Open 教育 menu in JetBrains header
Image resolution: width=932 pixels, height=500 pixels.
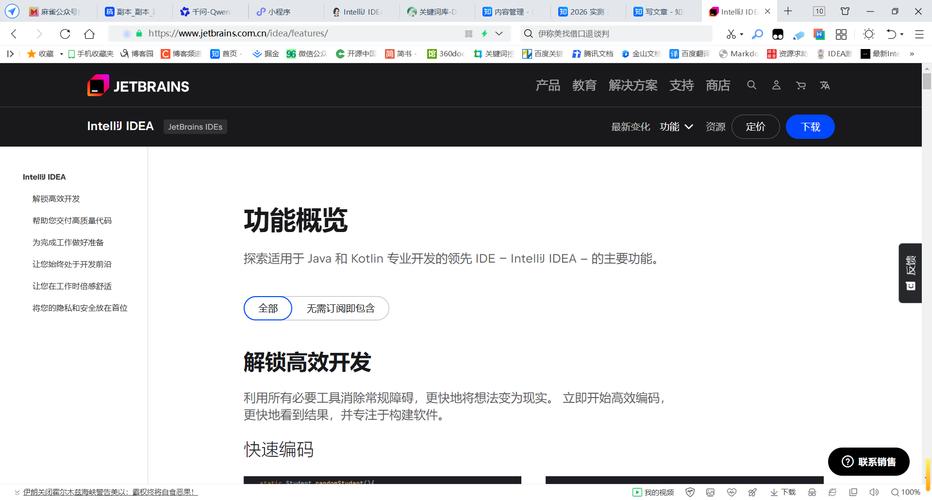click(584, 85)
